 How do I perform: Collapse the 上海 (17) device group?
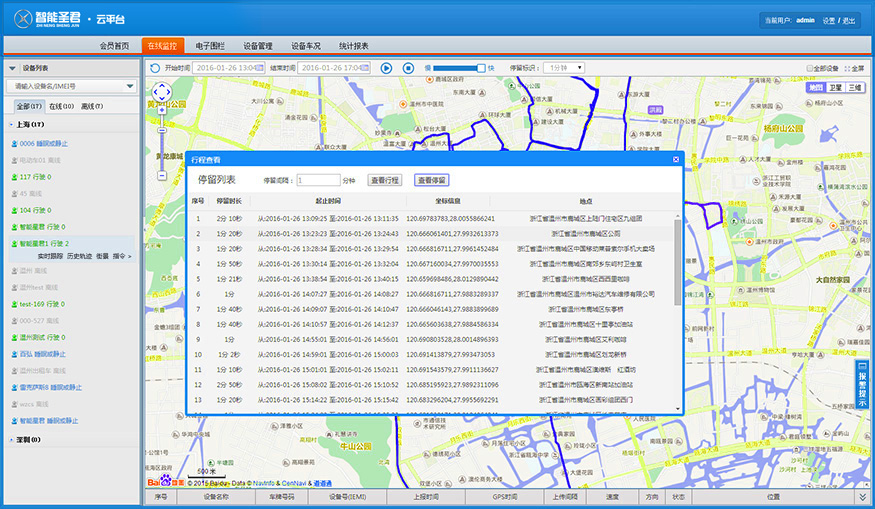pyautogui.click(x=9, y=124)
